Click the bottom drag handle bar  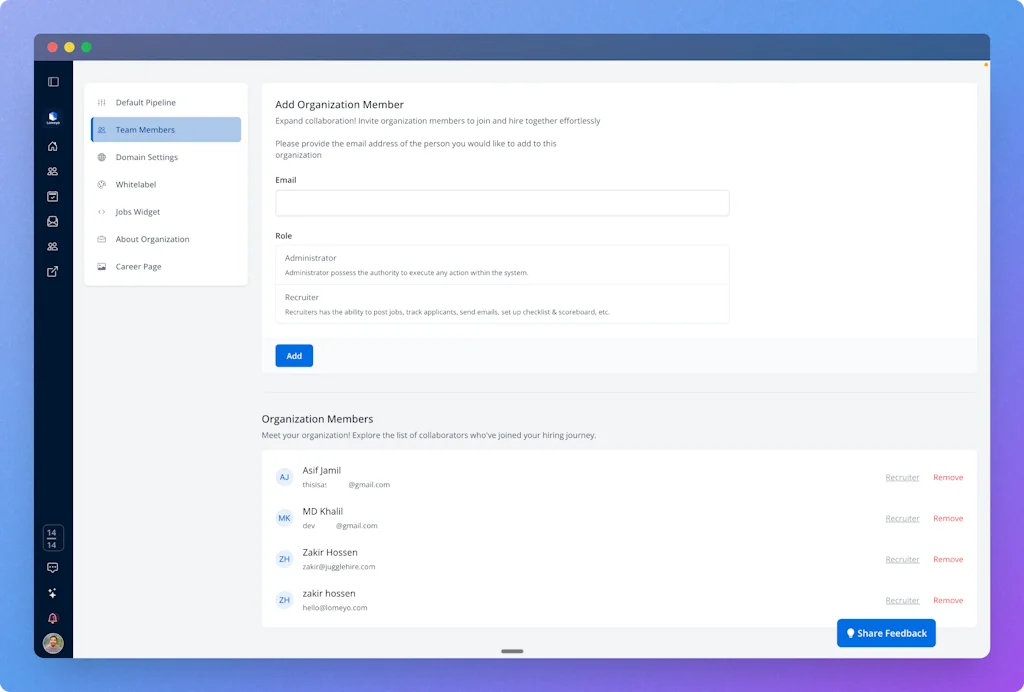pyautogui.click(x=512, y=652)
